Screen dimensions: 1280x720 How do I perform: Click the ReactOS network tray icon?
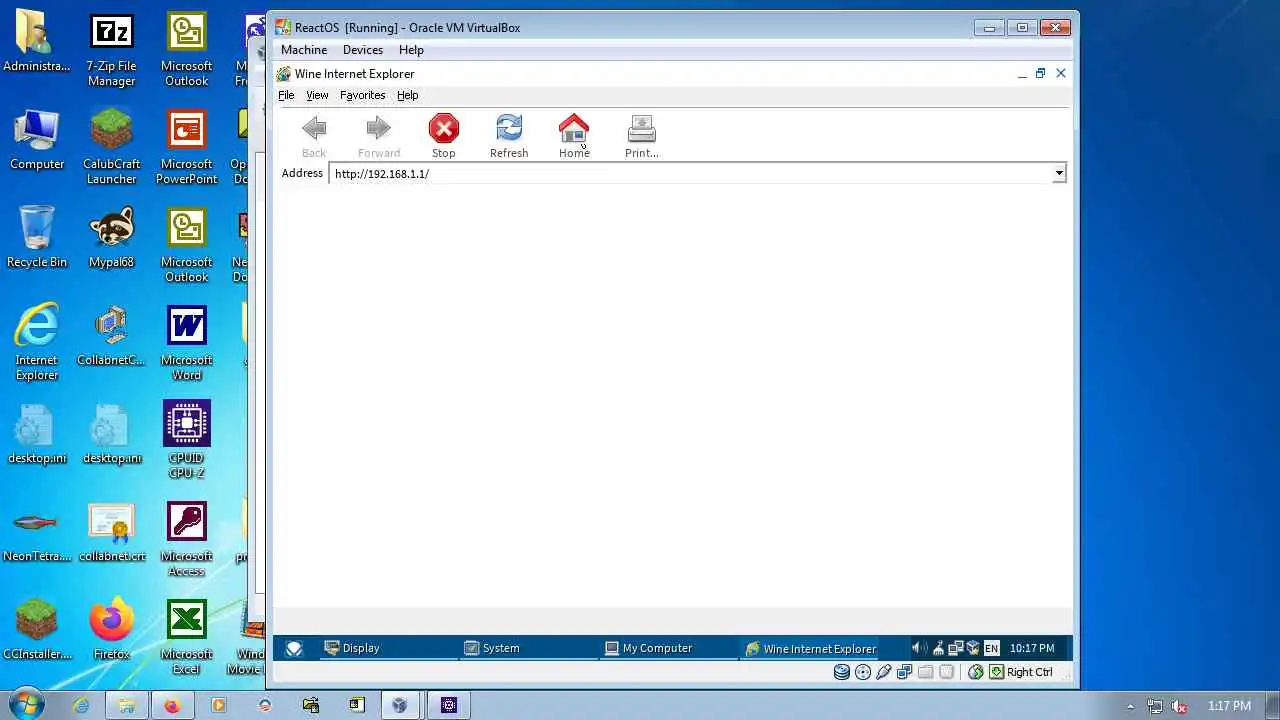(955, 648)
